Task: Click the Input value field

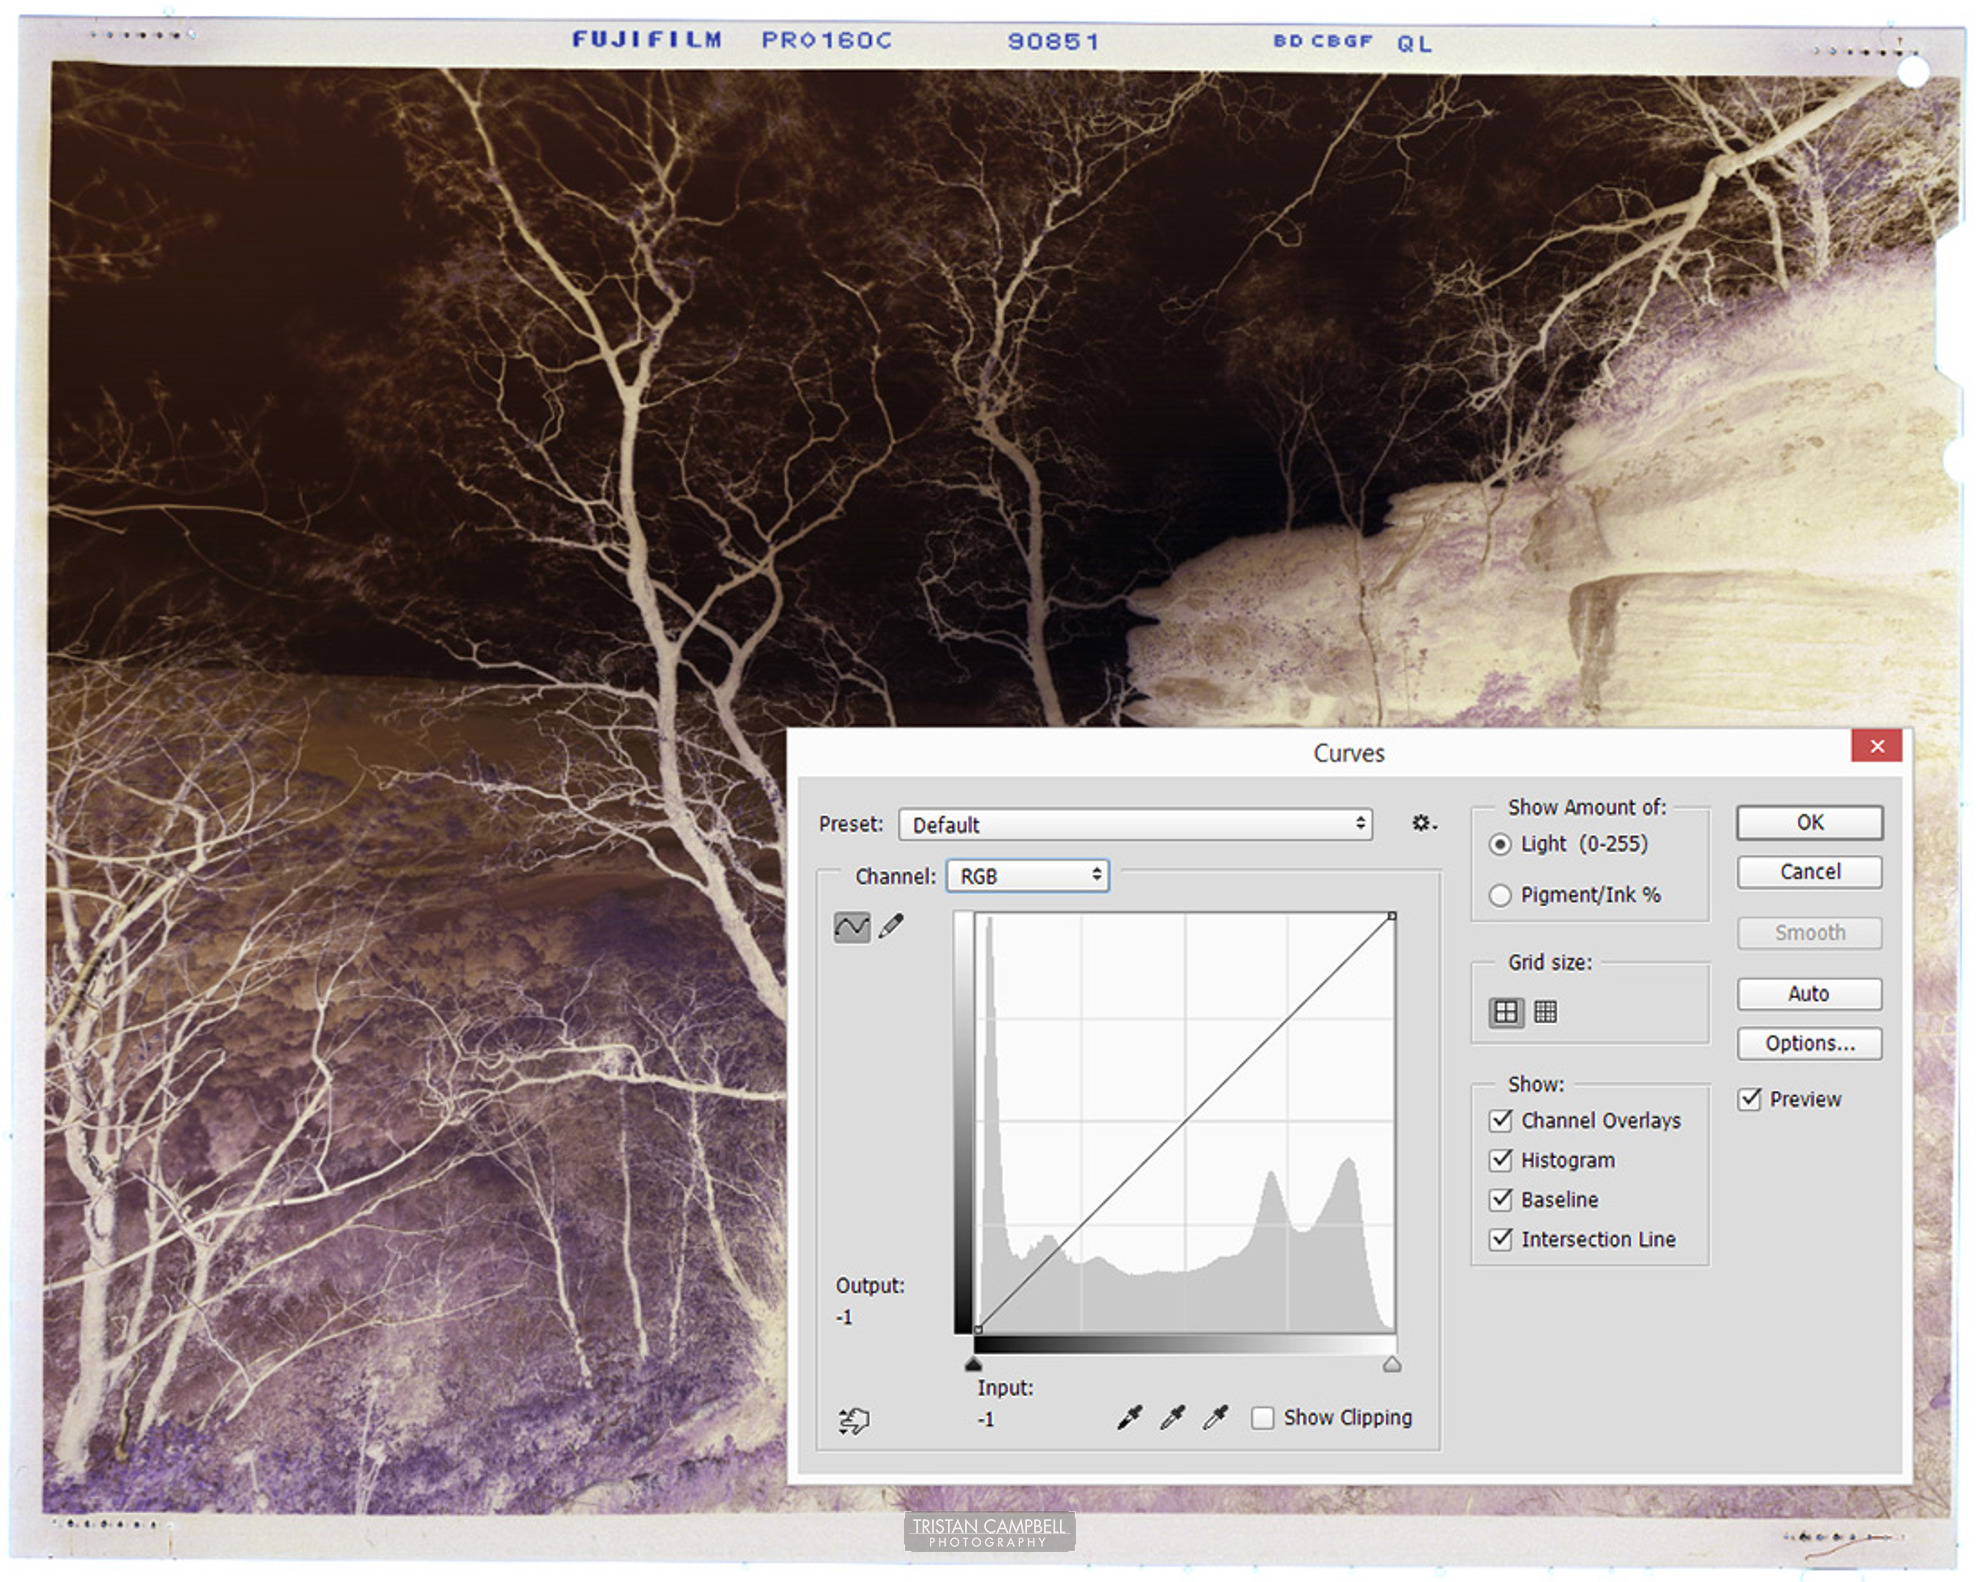Action: pos(986,1420)
